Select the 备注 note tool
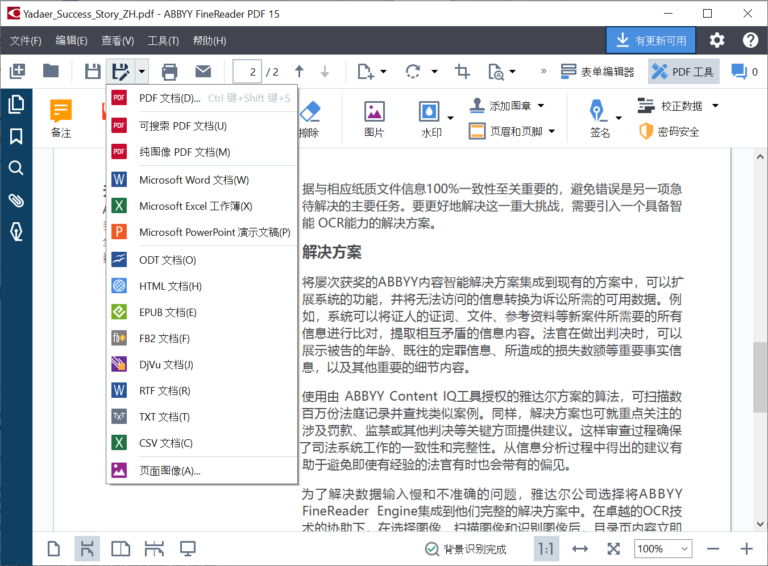Screen dimensions: 768x566 [61, 118]
